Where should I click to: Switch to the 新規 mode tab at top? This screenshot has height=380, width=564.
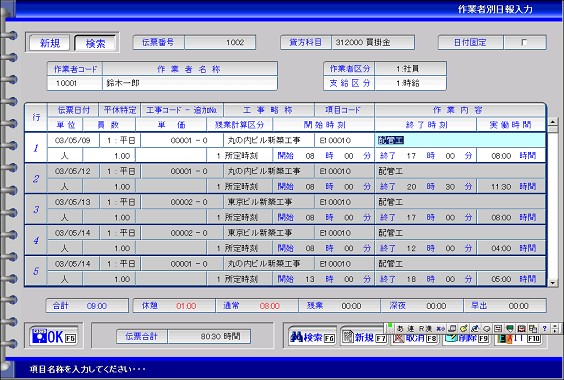coord(50,43)
